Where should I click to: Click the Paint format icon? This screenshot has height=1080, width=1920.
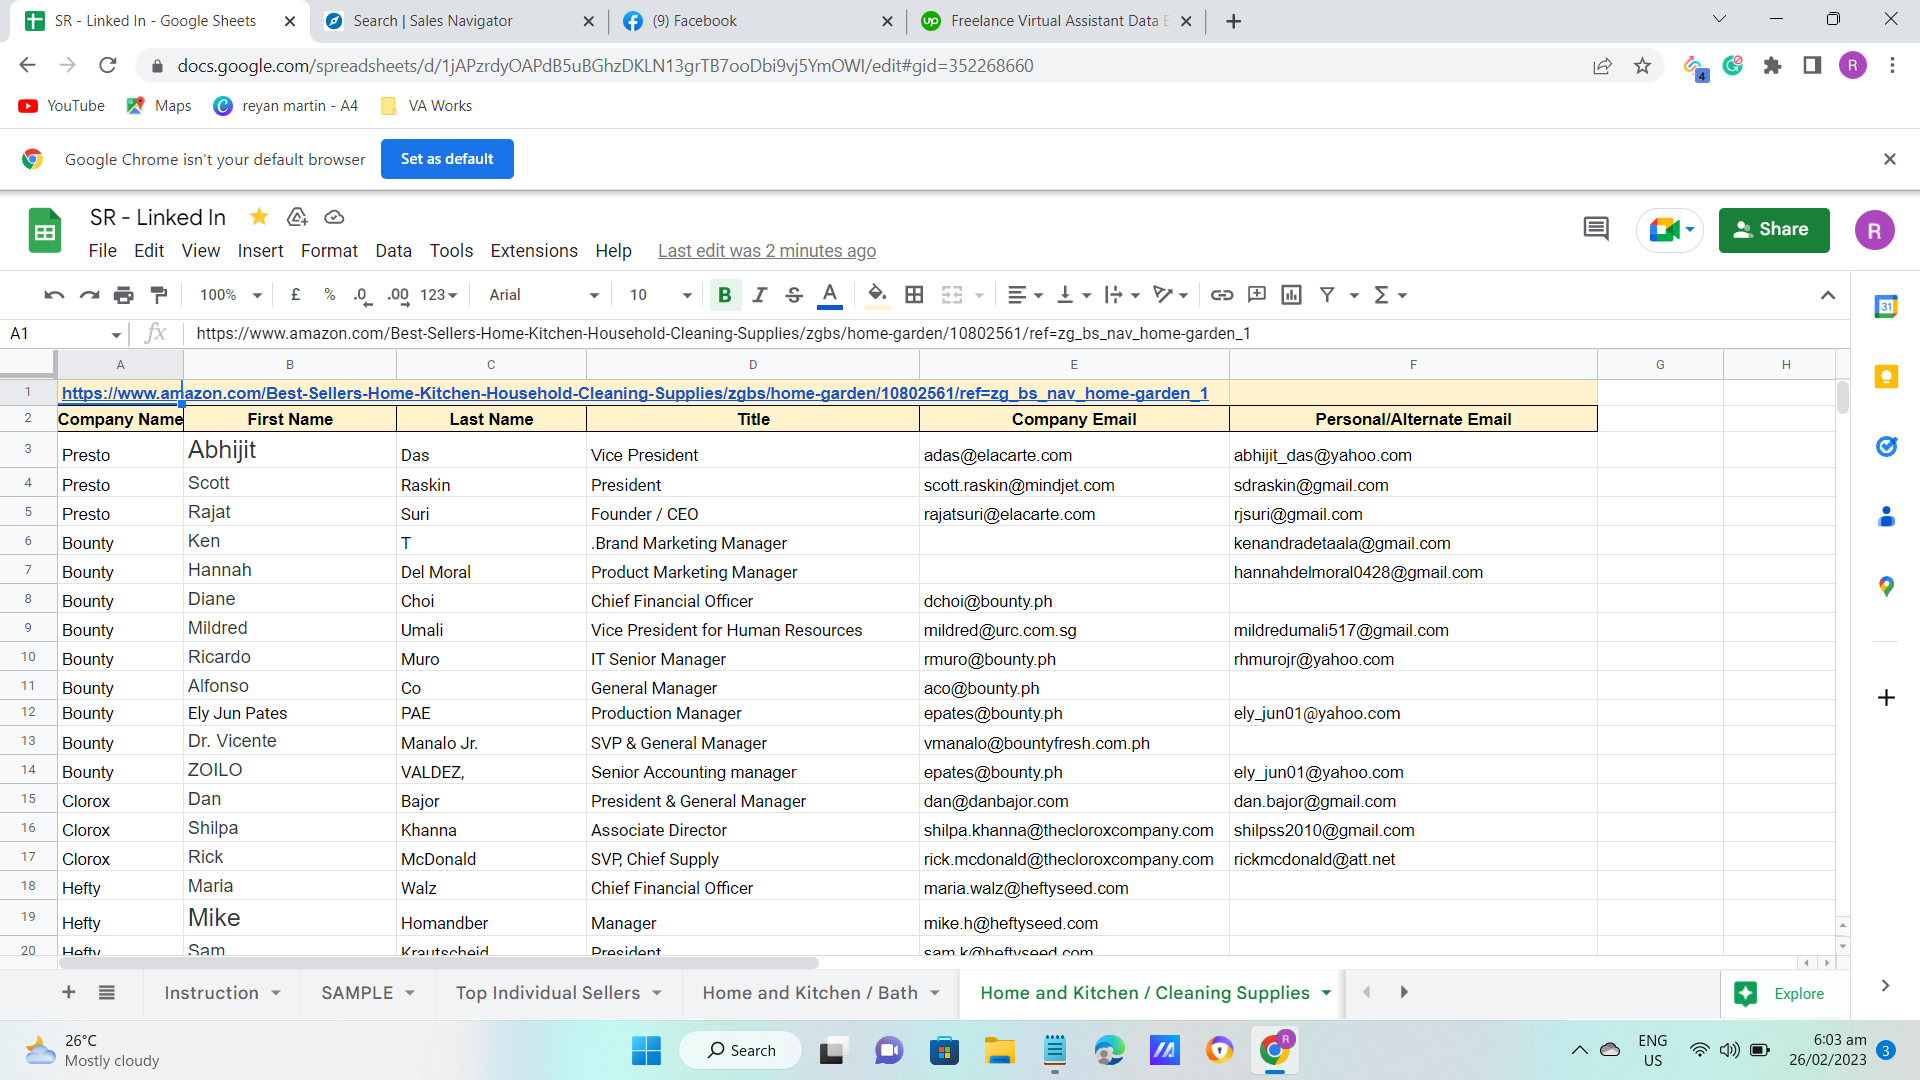pos(158,295)
